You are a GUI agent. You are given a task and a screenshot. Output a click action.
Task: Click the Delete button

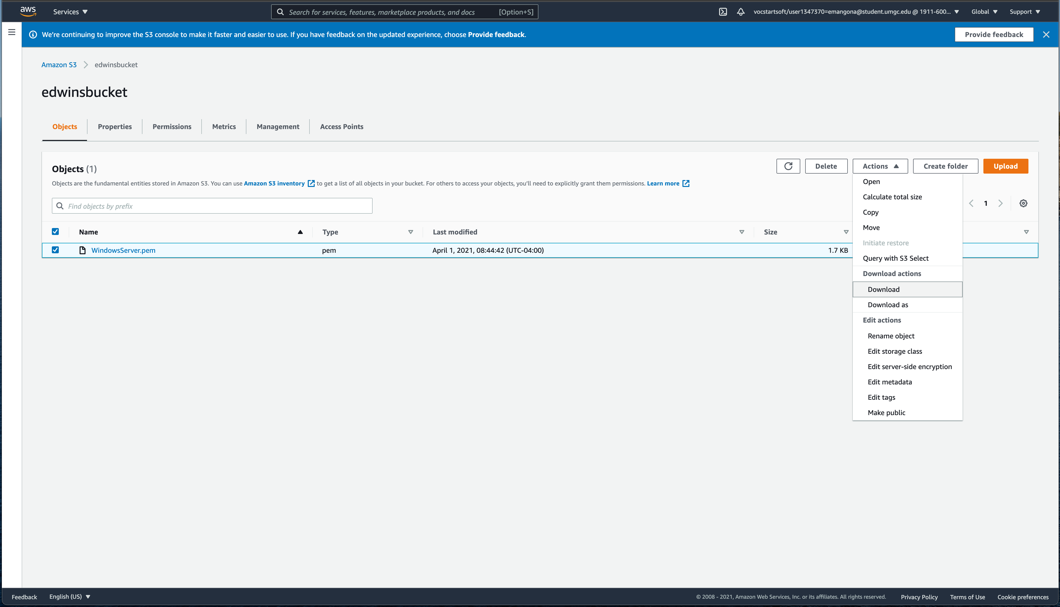click(x=826, y=166)
